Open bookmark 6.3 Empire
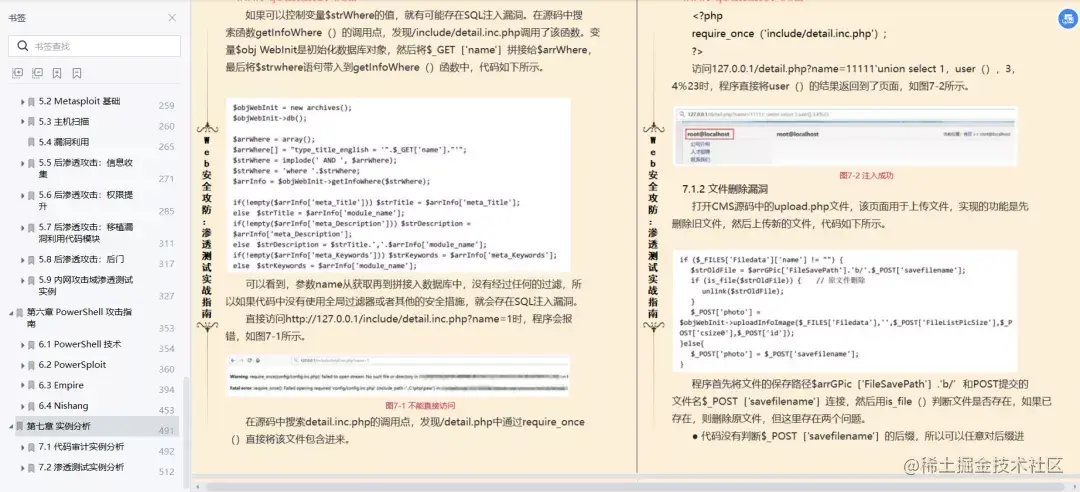 63,385
